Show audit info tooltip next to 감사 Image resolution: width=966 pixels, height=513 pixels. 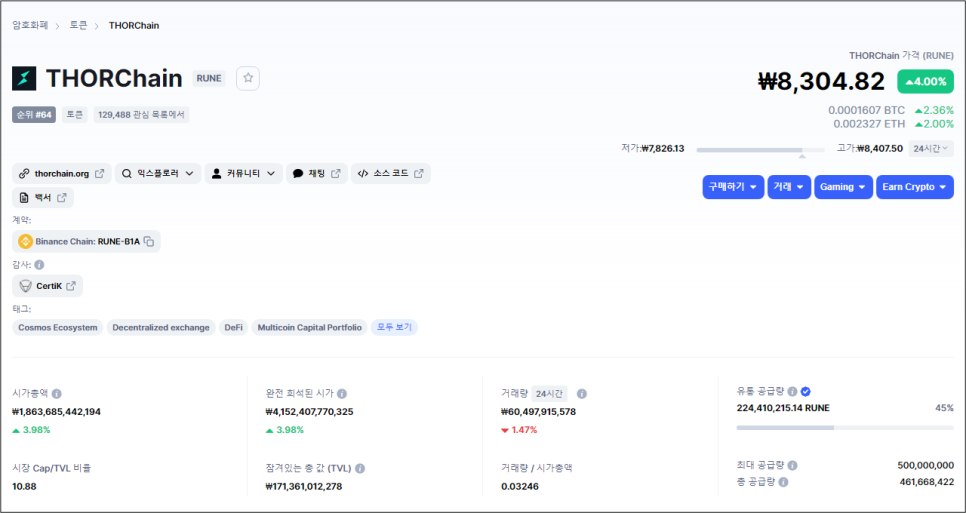coord(39,265)
